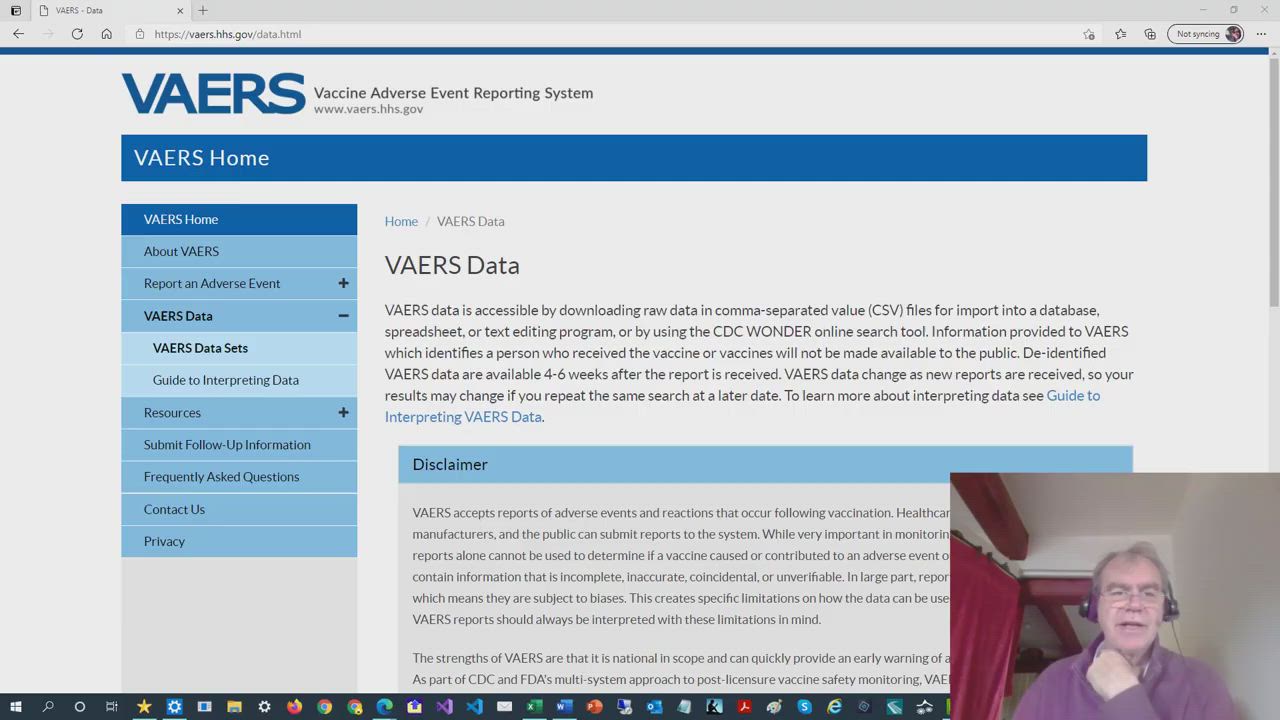The image size is (1280, 720).
Task: Click the Not syncing profile button
Action: (x=1207, y=34)
